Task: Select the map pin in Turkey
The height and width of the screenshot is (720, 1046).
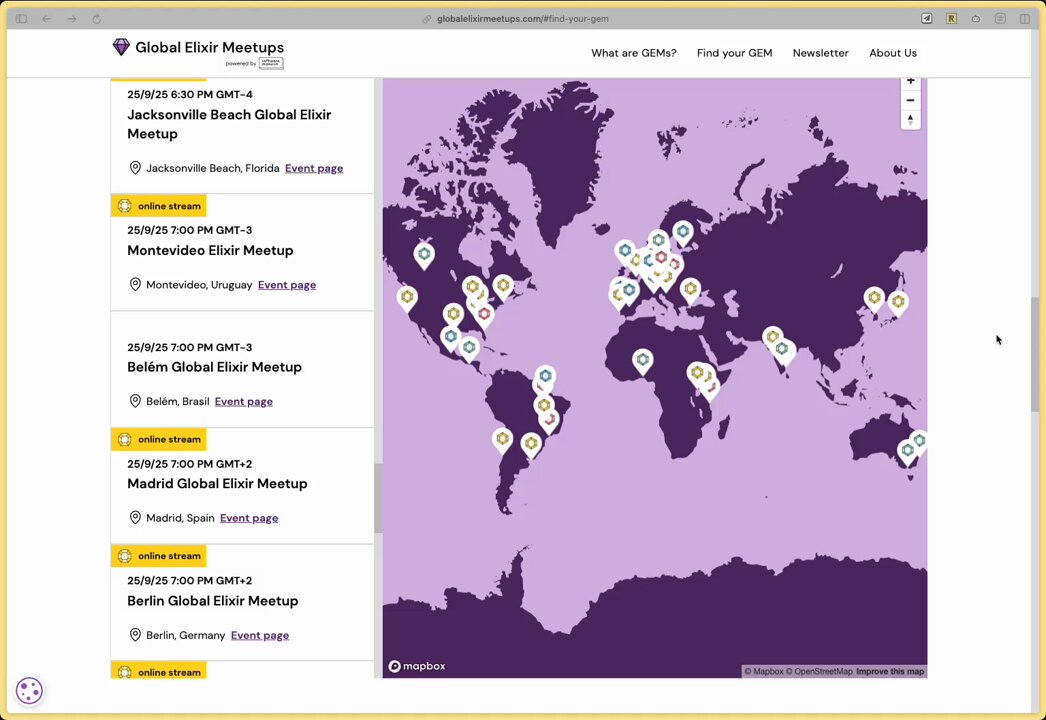Action: point(690,292)
